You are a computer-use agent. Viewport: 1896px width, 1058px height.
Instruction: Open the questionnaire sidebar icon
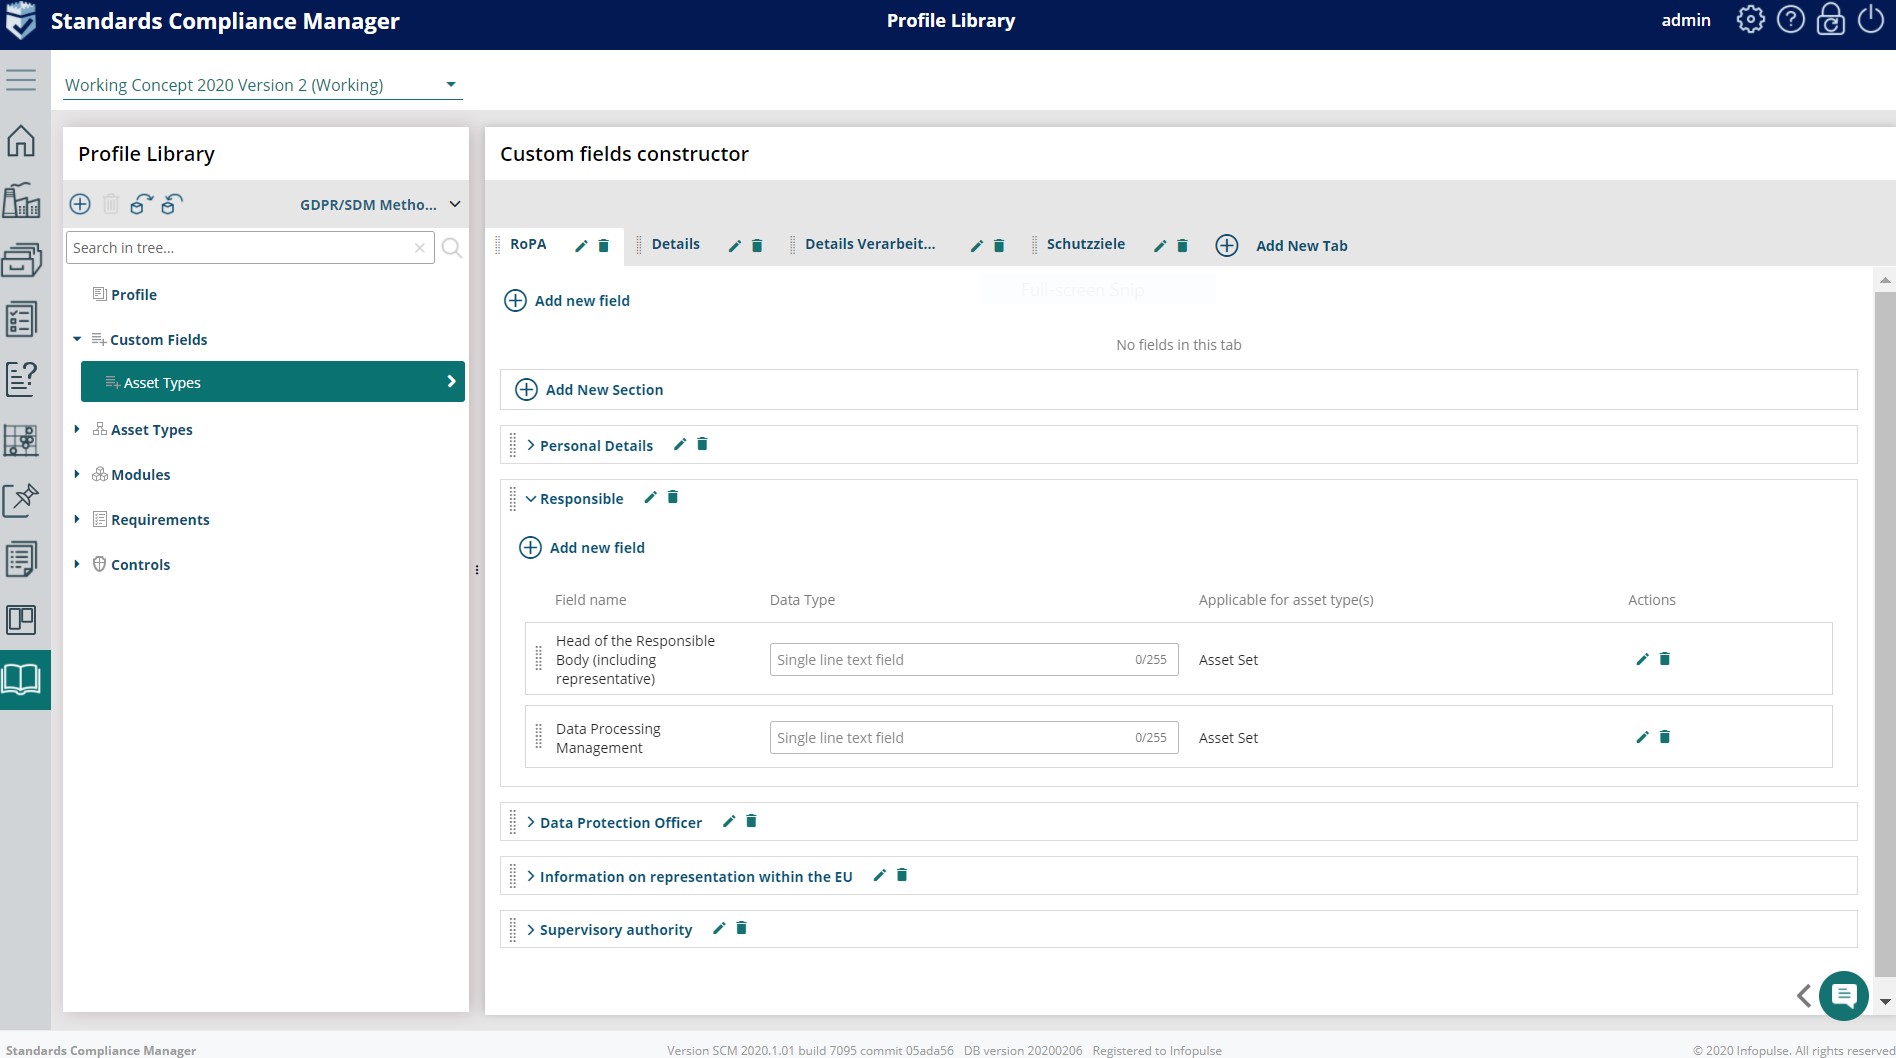pyautogui.click(x=21, y=379)
